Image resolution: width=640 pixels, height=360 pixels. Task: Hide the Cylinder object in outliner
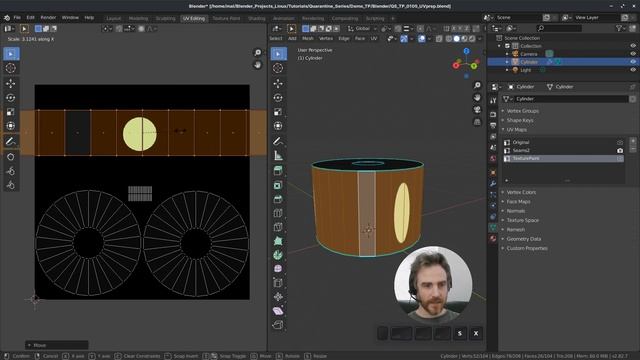(x=633, y=62)
